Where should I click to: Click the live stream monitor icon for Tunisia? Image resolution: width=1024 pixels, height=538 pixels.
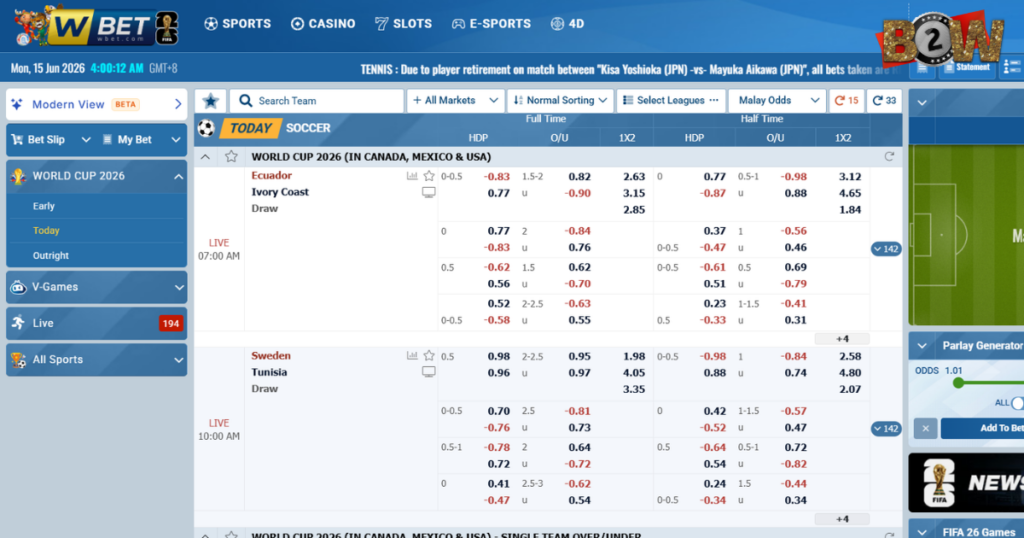point(428,372)
